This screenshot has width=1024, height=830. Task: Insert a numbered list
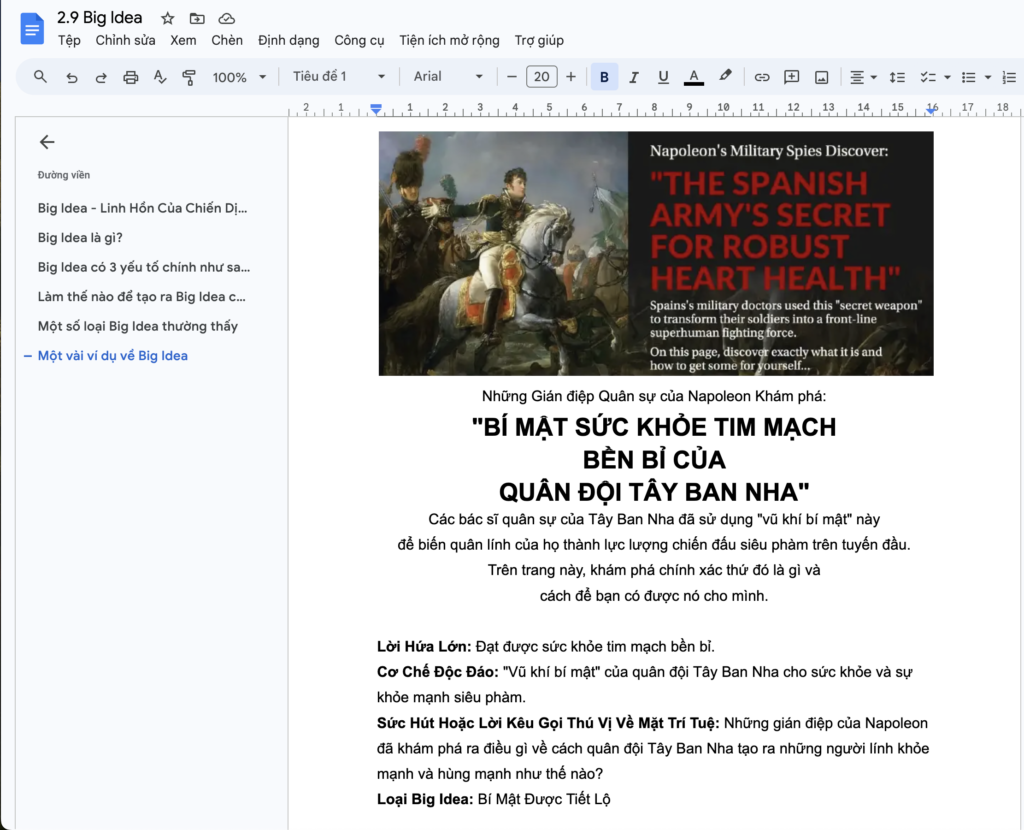tap(1009, 77)
